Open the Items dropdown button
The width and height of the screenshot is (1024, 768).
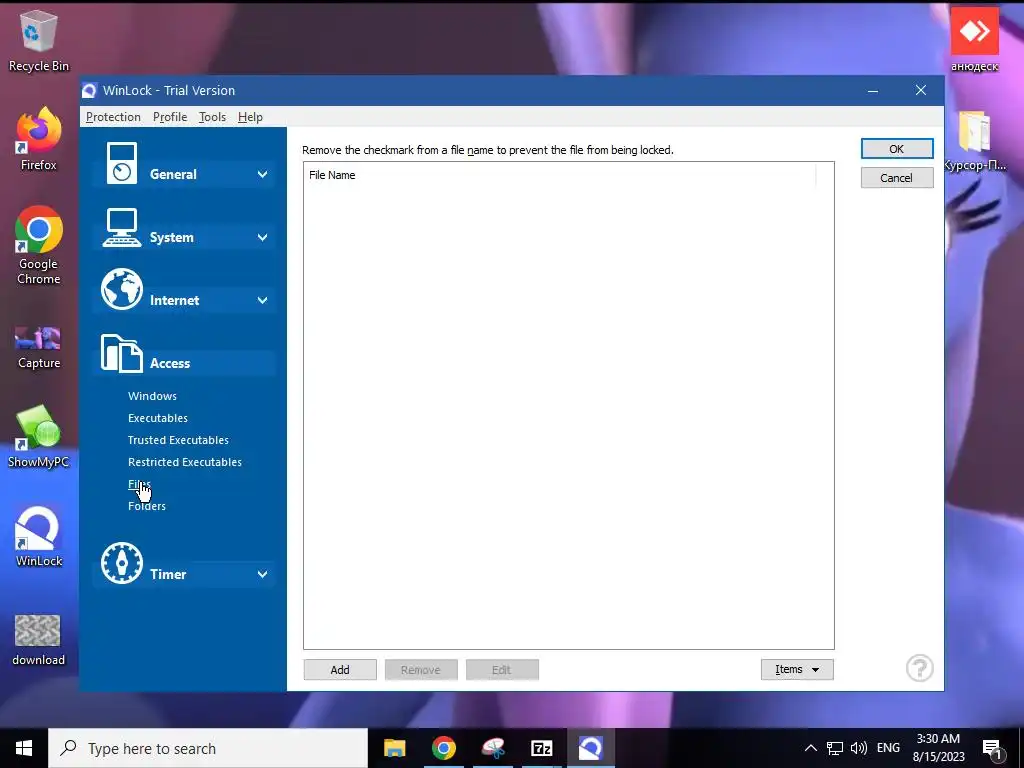[x=797, y=669]
